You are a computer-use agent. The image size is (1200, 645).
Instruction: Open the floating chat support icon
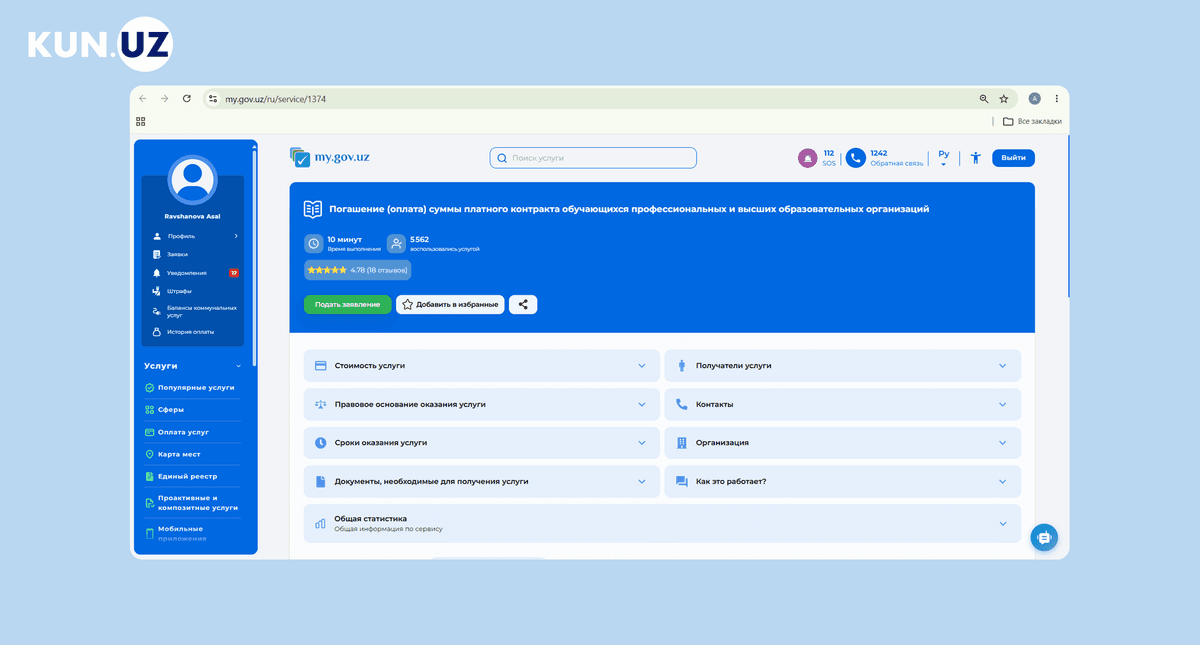(1044, 537)
